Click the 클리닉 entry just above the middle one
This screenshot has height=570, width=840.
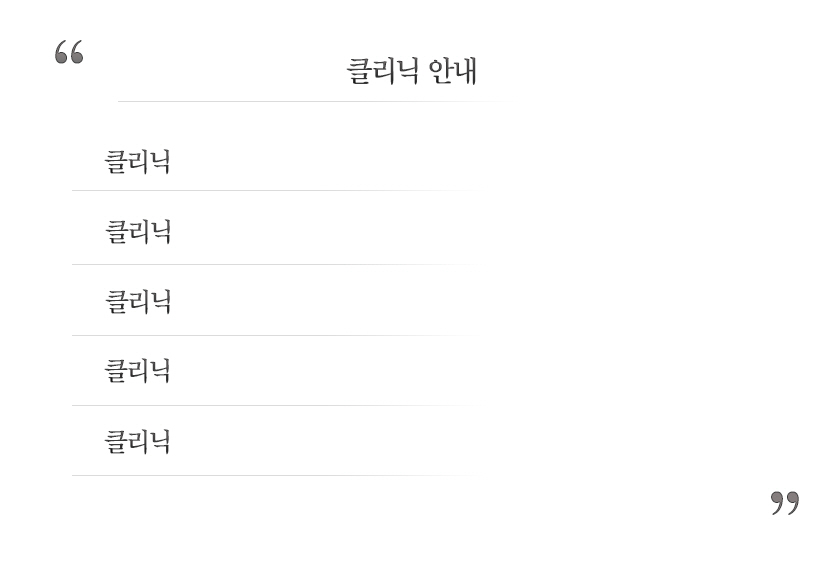(138, 232)
